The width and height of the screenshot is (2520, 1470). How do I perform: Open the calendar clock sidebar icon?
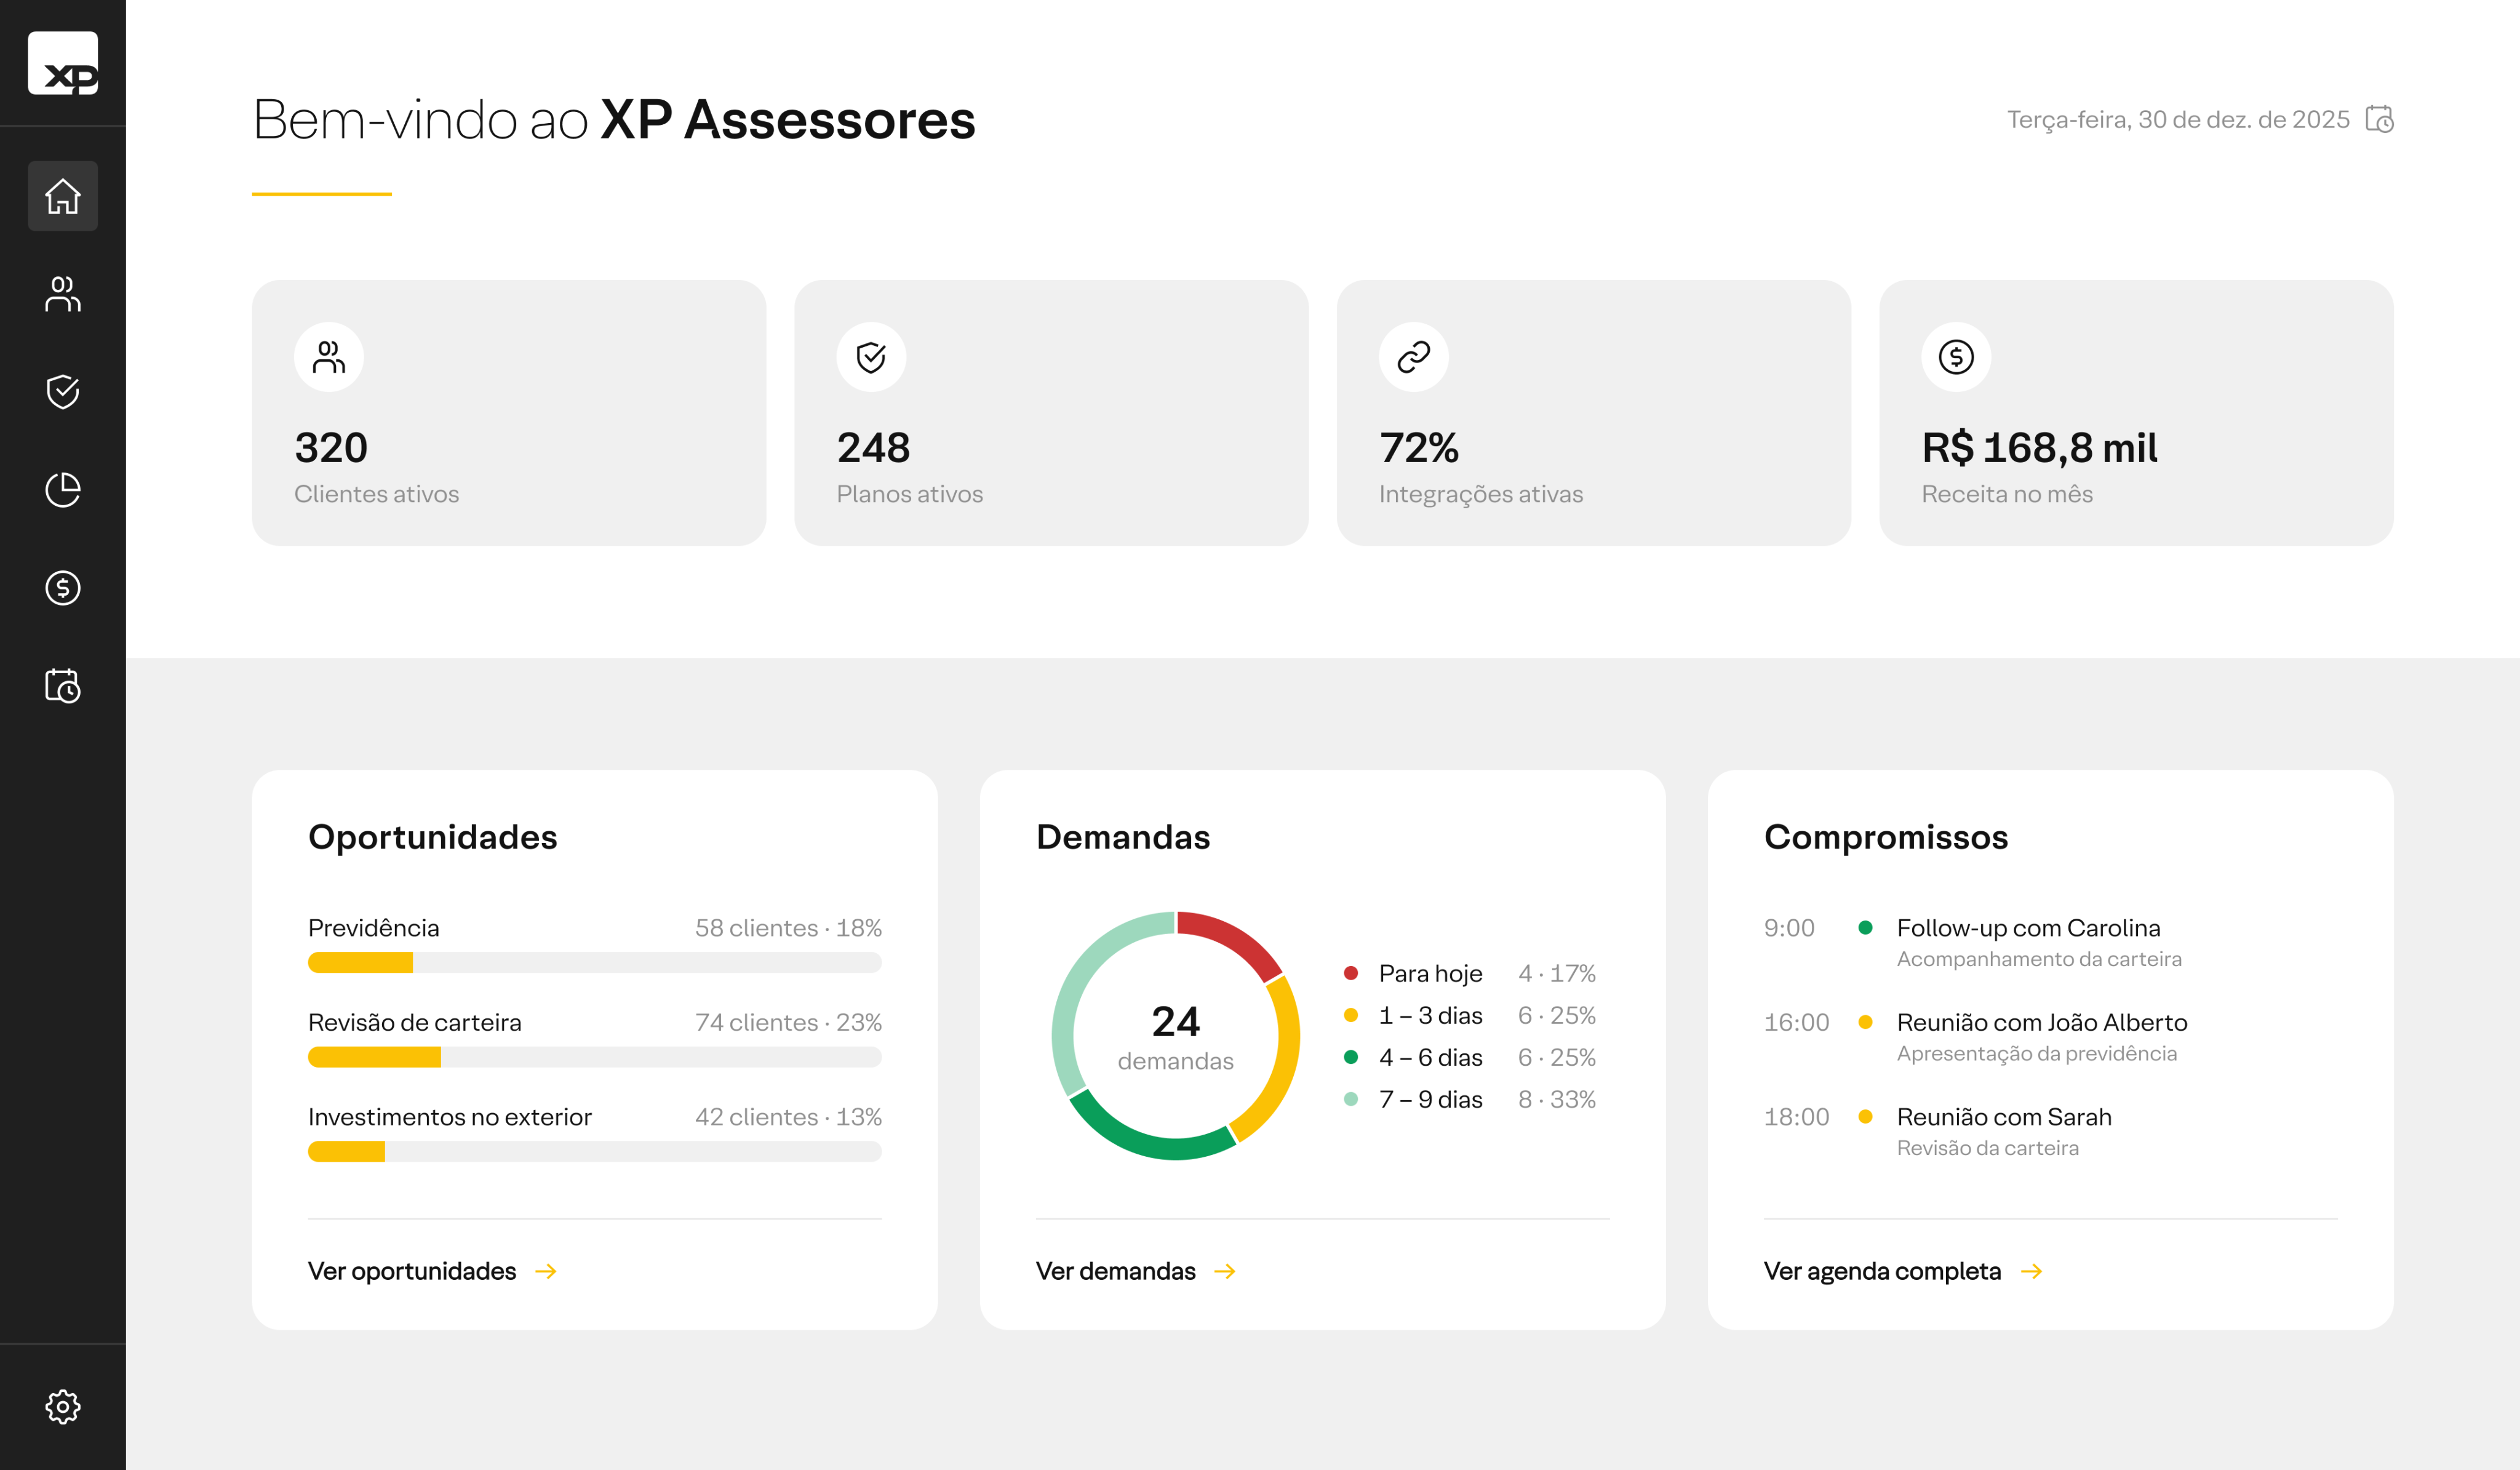[x=63, y=686]
